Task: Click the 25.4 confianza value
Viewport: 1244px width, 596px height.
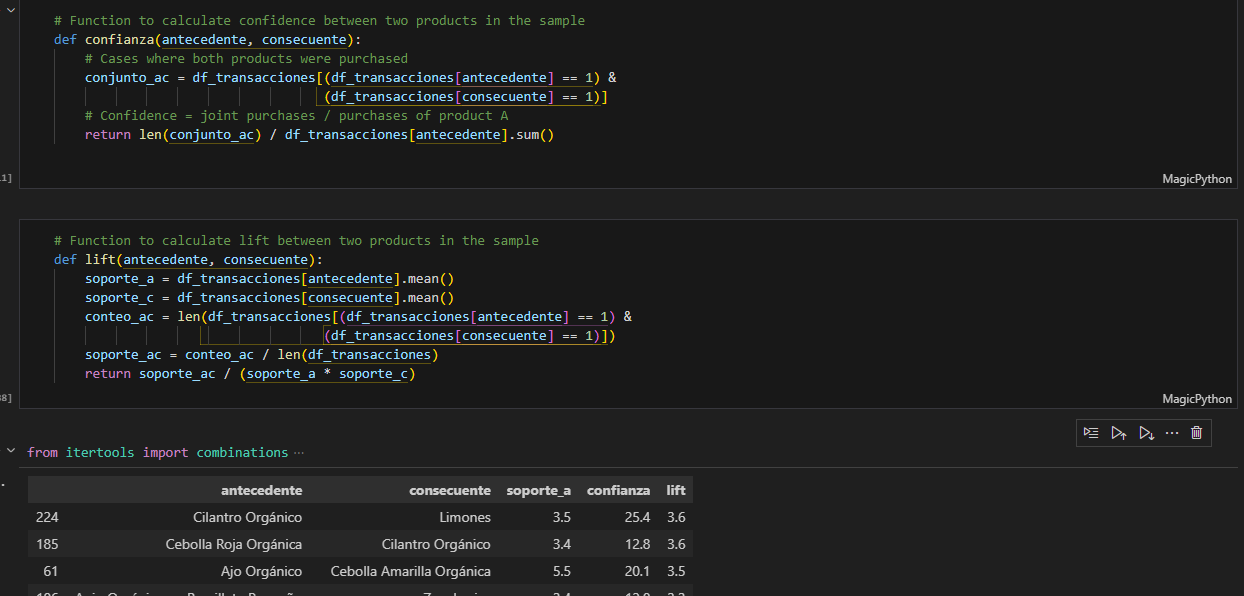Action: [x=635, y=517]
